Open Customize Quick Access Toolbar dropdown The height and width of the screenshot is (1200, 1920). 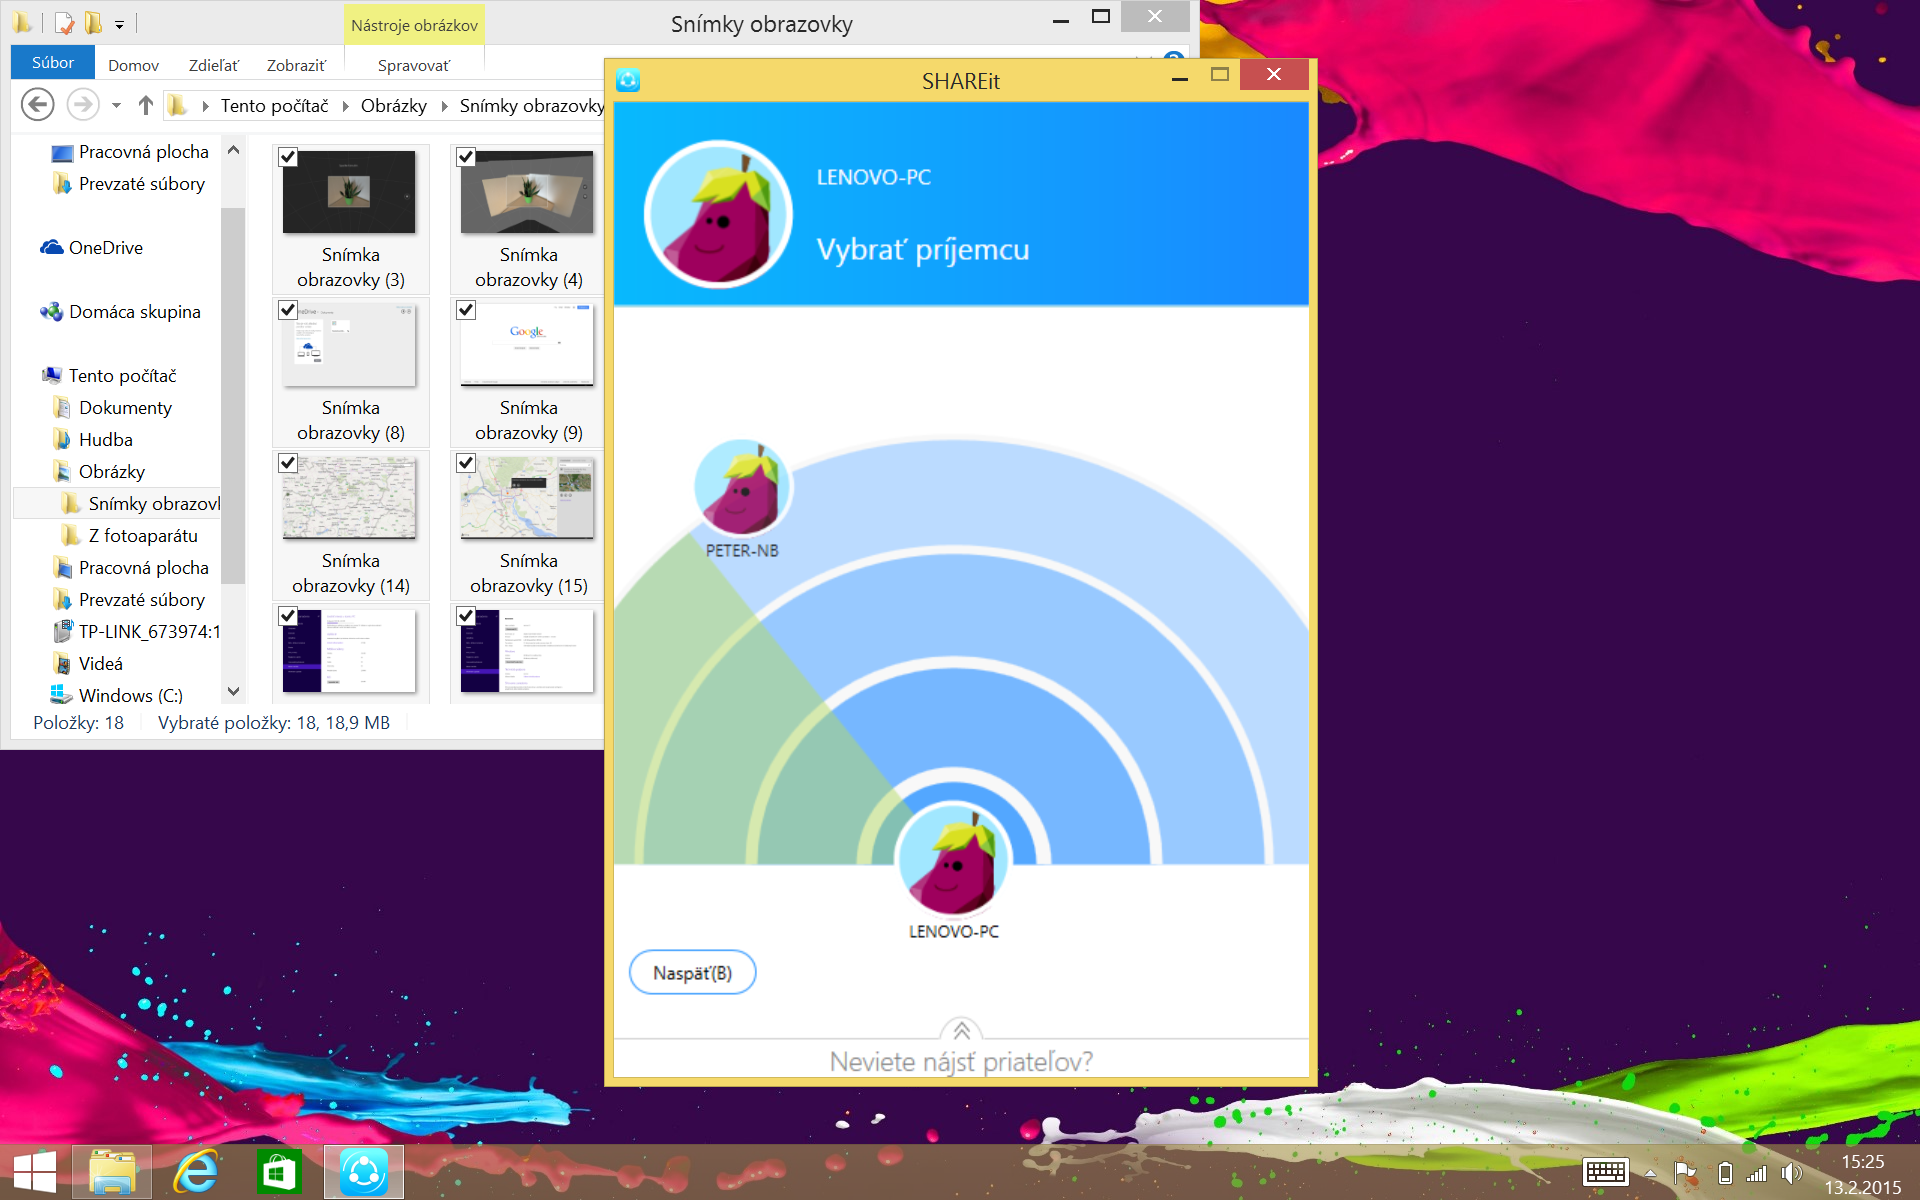[119, 24]
